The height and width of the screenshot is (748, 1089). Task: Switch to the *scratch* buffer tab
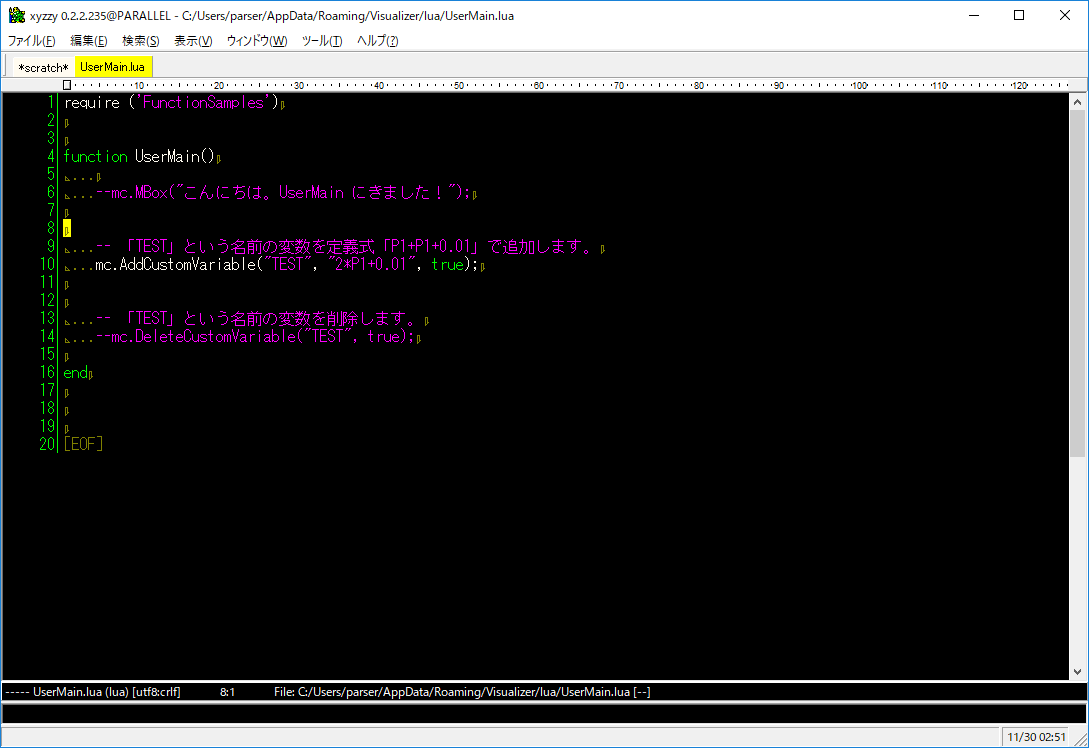(x=43, y=67)
